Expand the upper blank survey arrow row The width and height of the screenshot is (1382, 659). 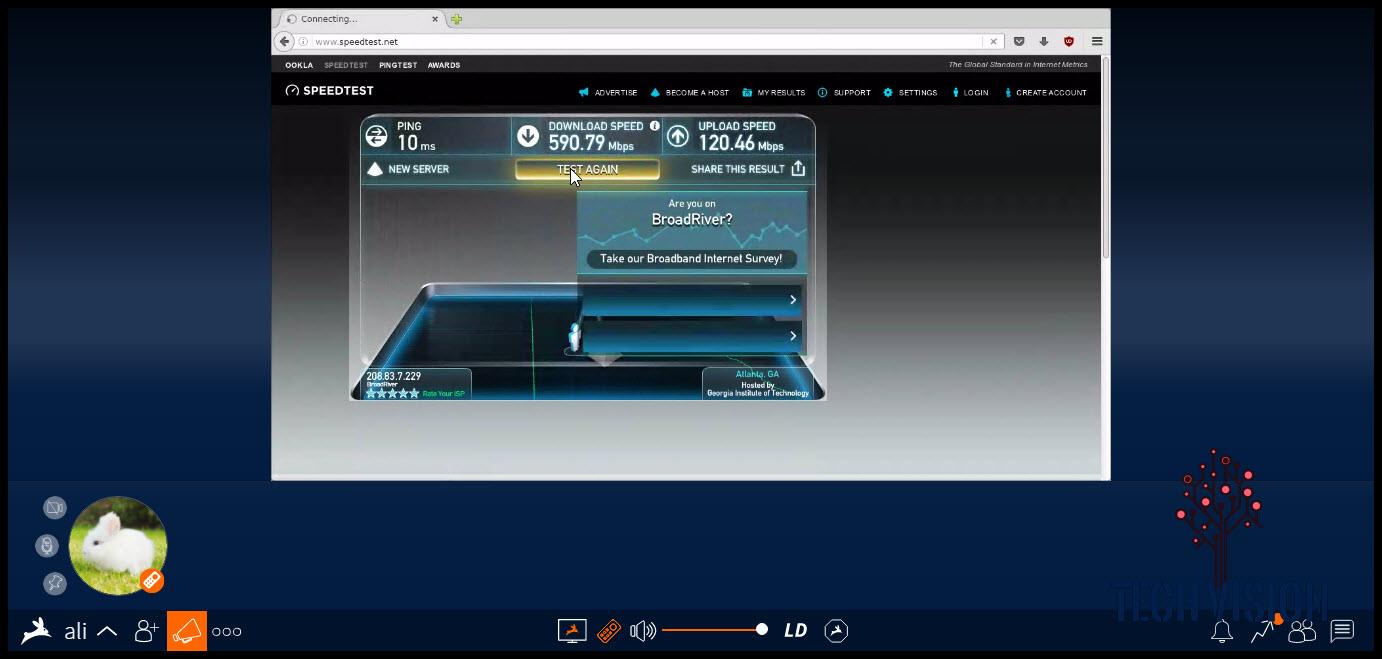[692, 299]
